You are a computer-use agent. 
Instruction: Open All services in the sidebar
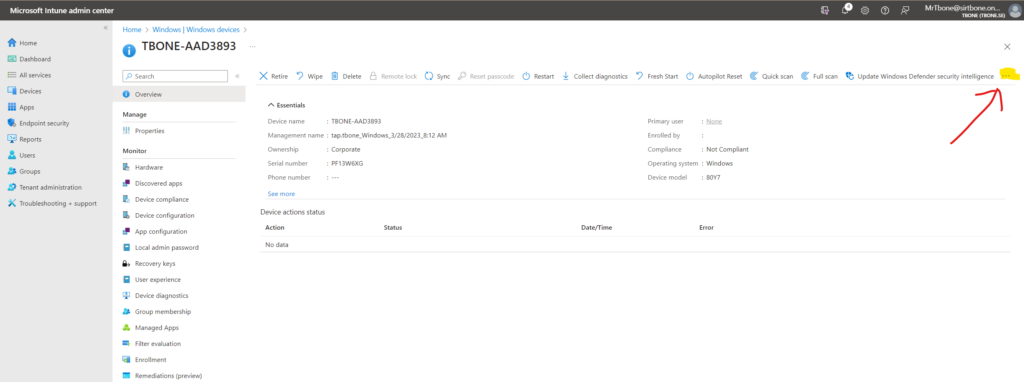tap(29, 75)
